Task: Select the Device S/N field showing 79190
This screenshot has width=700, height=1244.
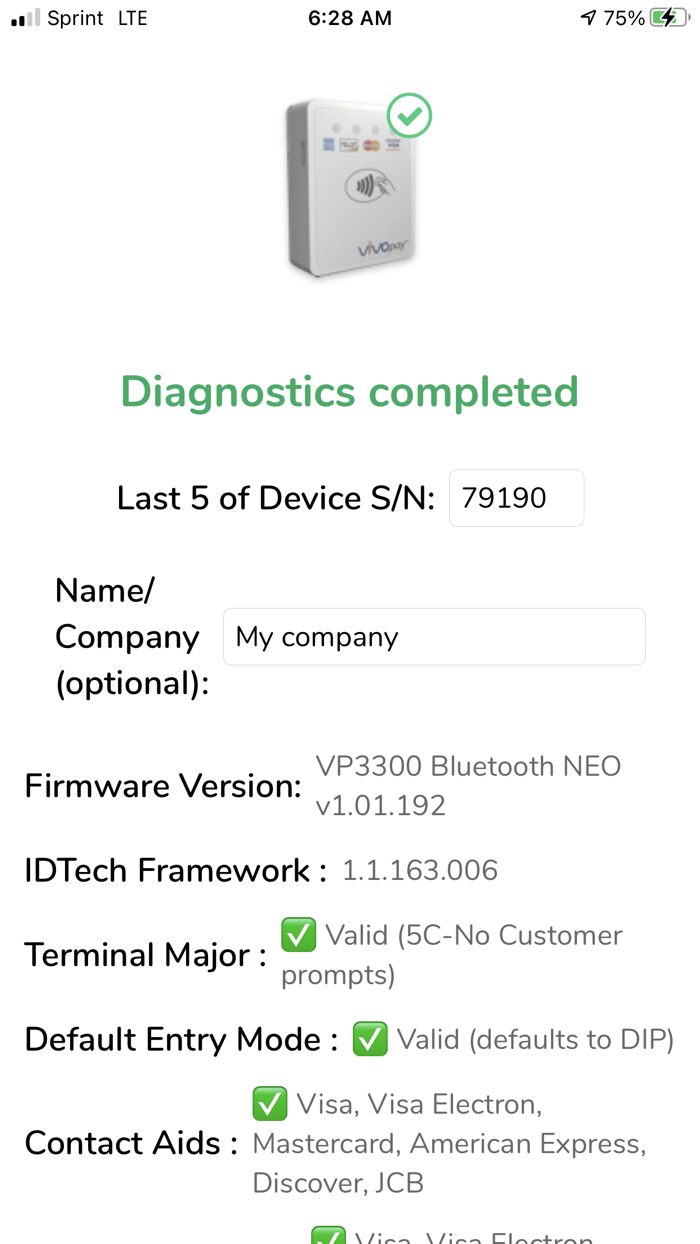Action: coord(516,497)
